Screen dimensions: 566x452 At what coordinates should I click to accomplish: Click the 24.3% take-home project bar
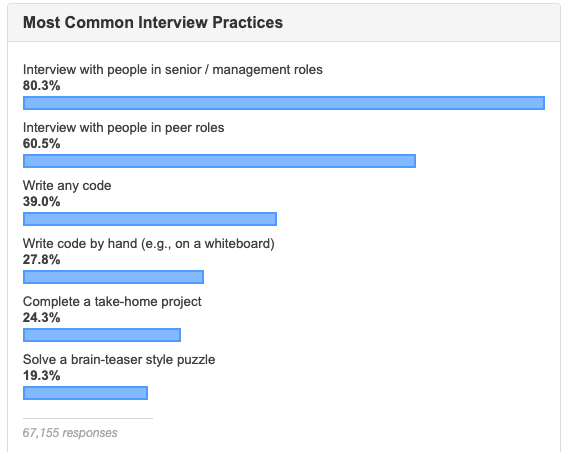click(102, 335)
